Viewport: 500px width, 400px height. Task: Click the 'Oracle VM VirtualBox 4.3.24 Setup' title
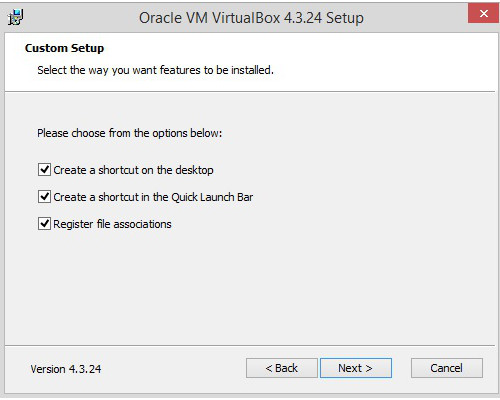tap(251, 18)
